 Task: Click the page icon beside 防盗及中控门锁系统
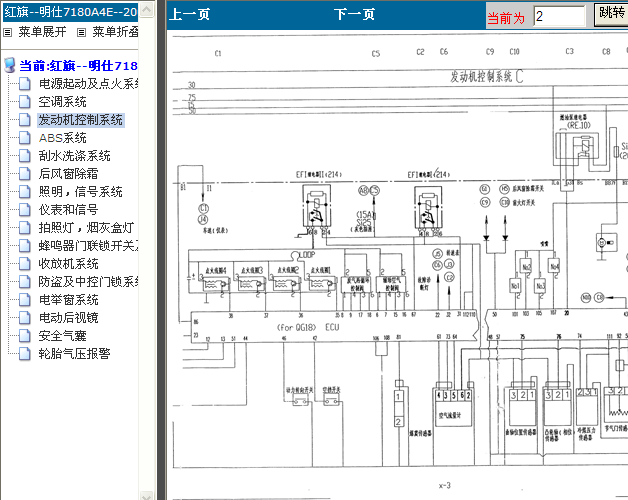(x=25, y=282)
